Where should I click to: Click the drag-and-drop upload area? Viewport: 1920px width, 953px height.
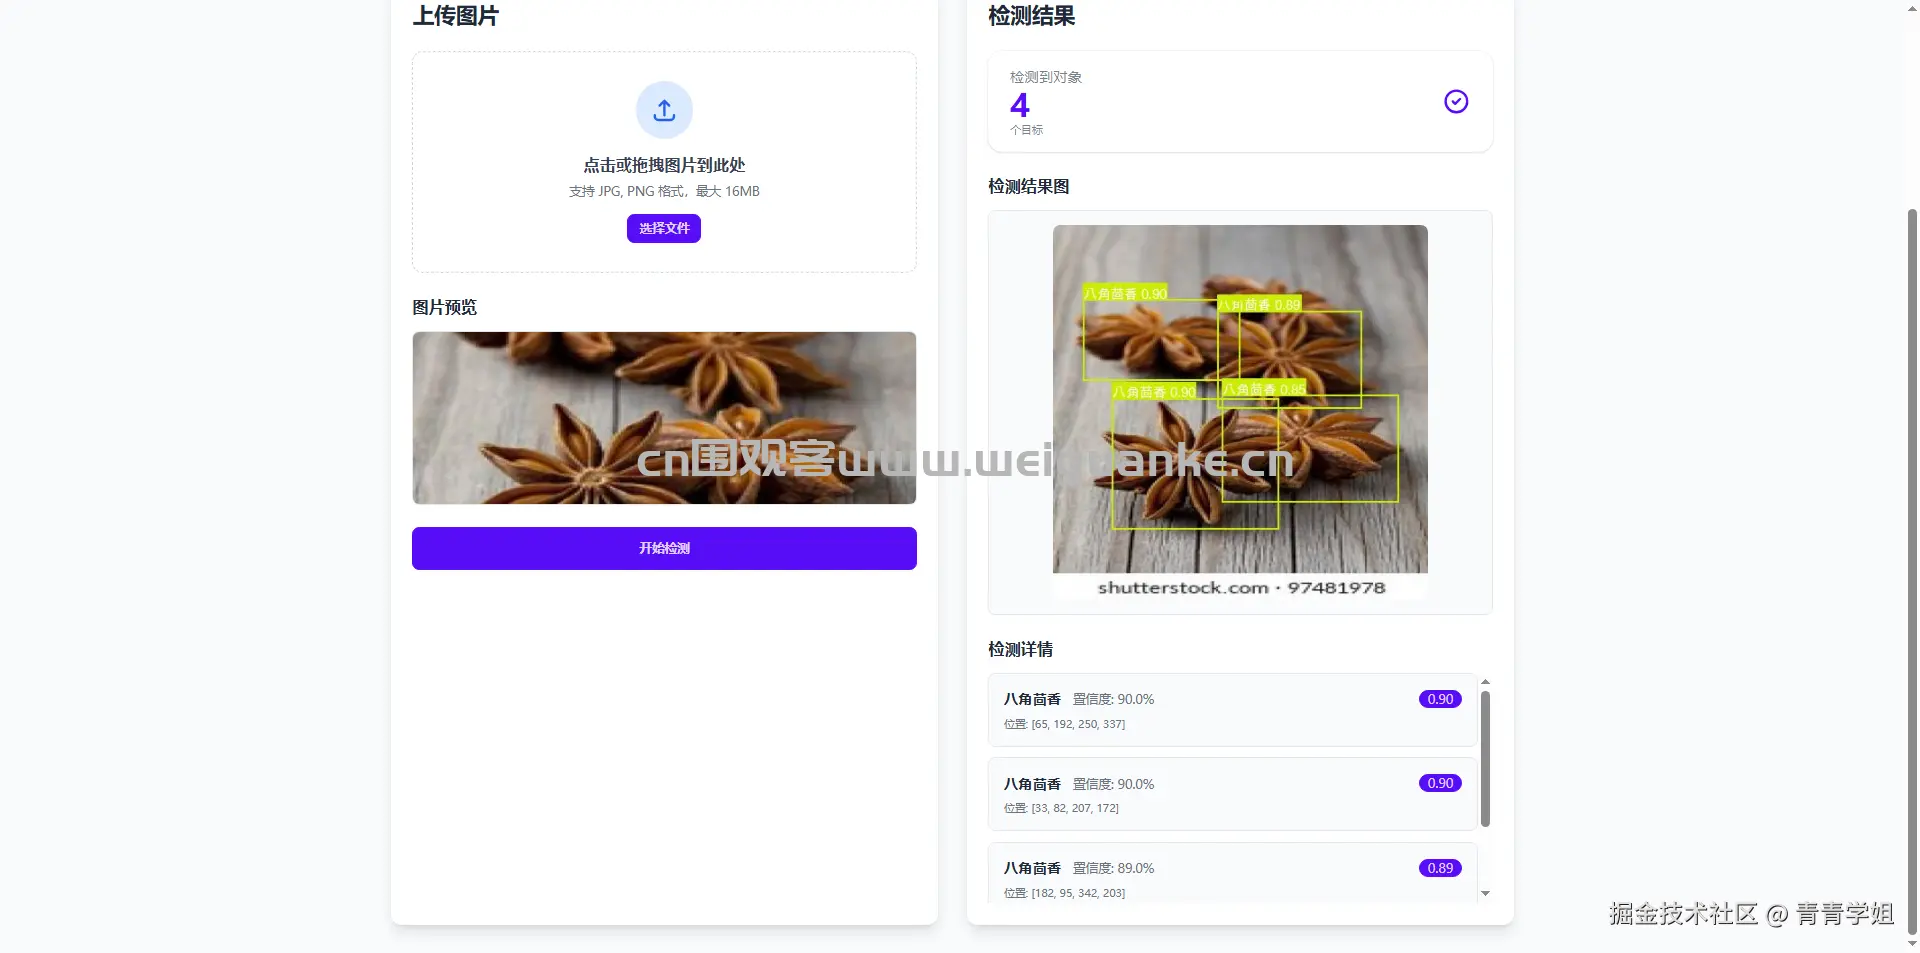(664, 162)
